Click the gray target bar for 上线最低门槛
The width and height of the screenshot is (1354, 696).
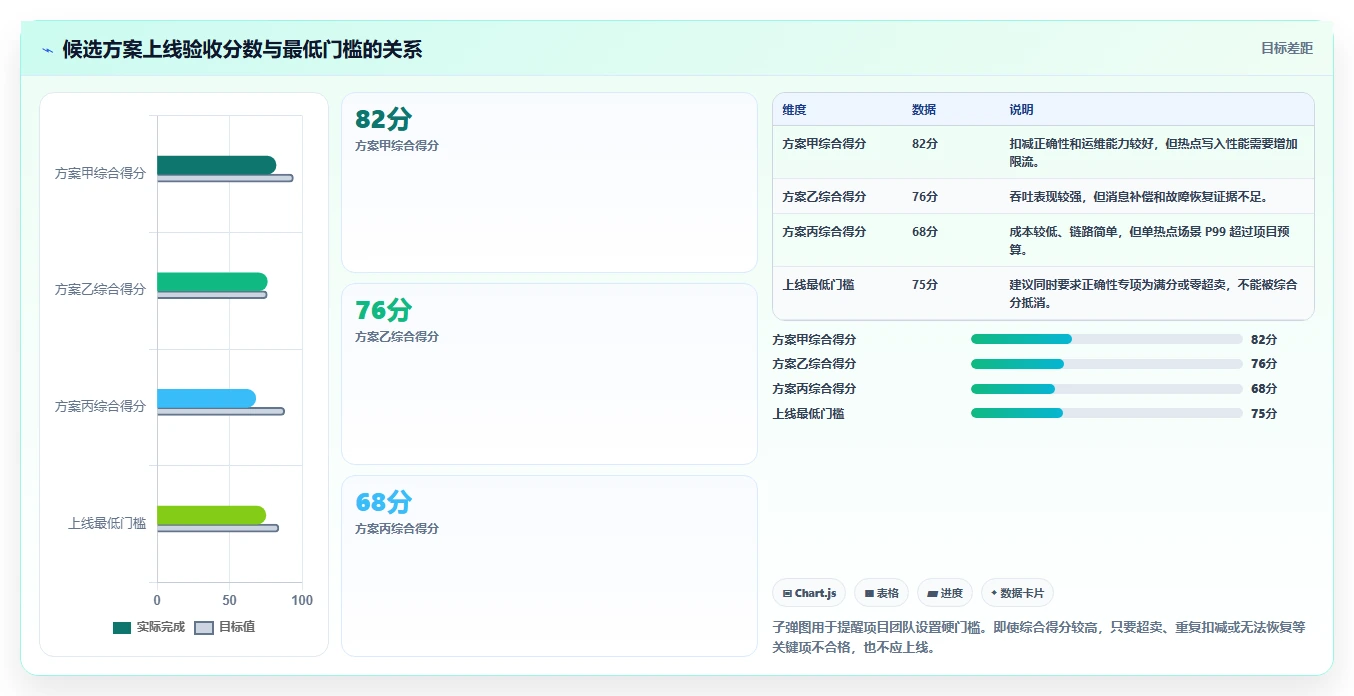coord(218,528)
